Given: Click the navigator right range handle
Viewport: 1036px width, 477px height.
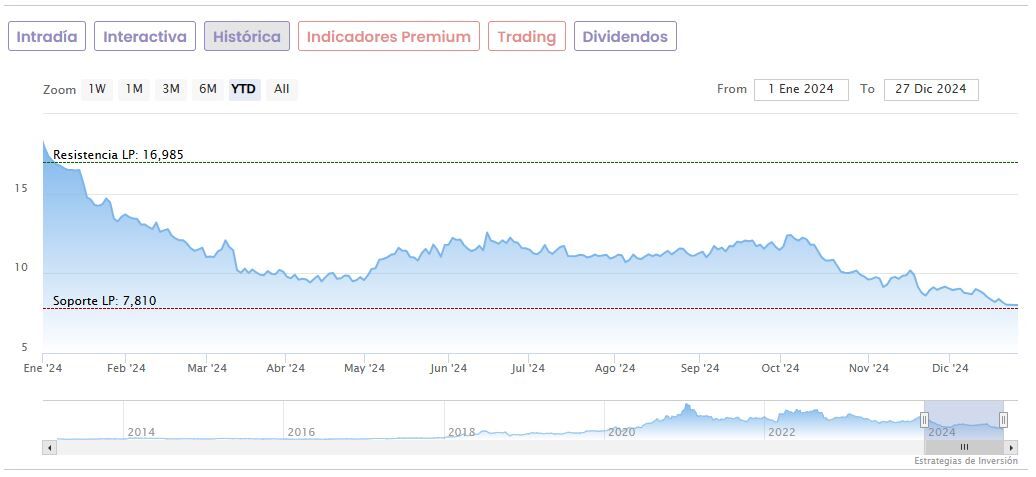Looking at the screenshot, I should click(x=1003, y=420).
